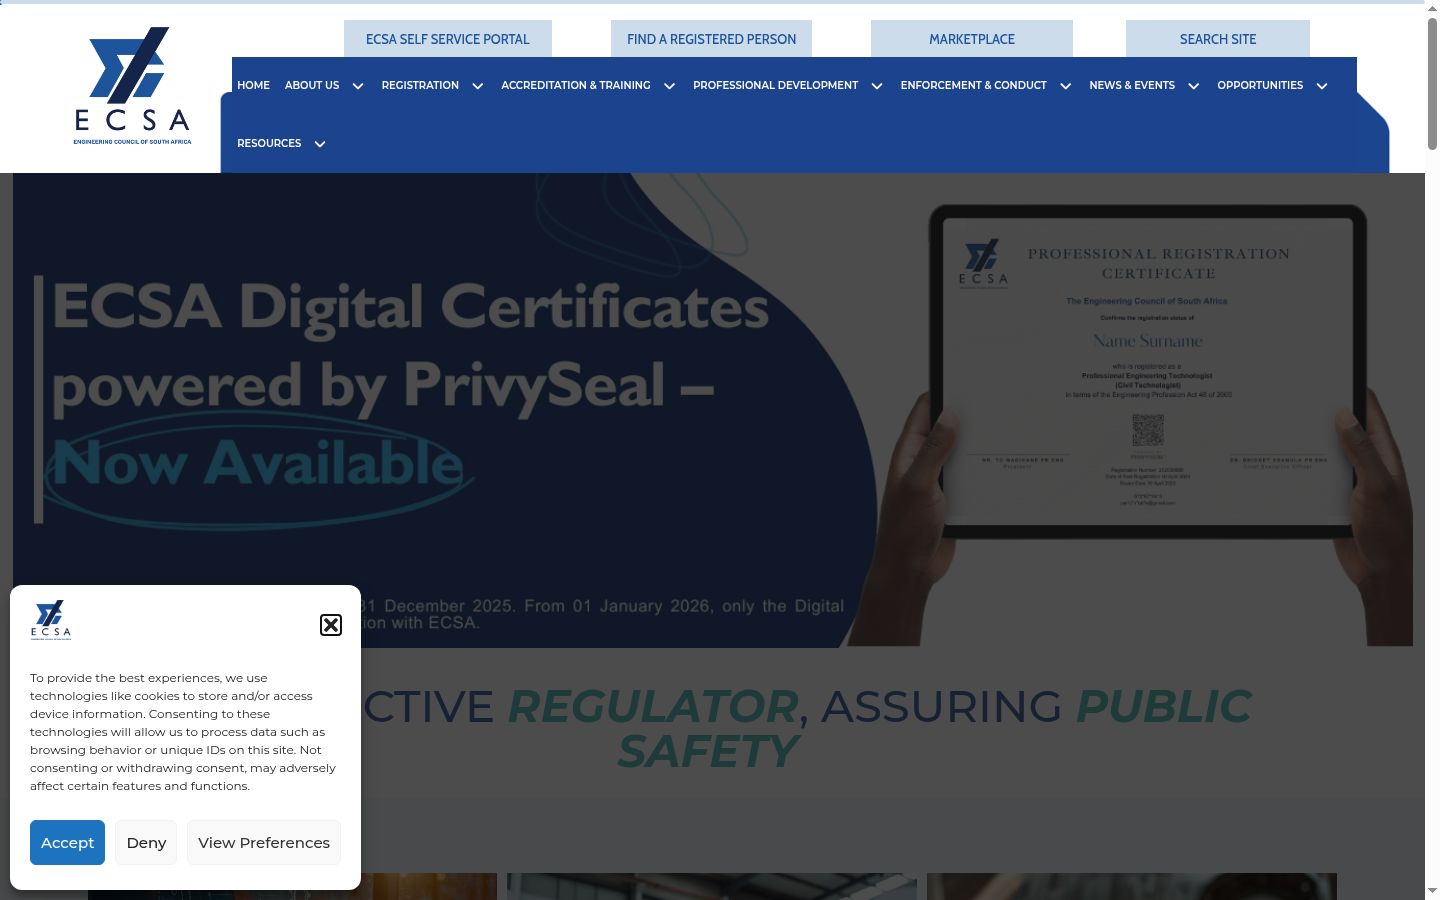Go to the Home menu item
Image resolution: width=1440 pixels, height=900 pixels.
pyautogui.click(x=253, y=86)
